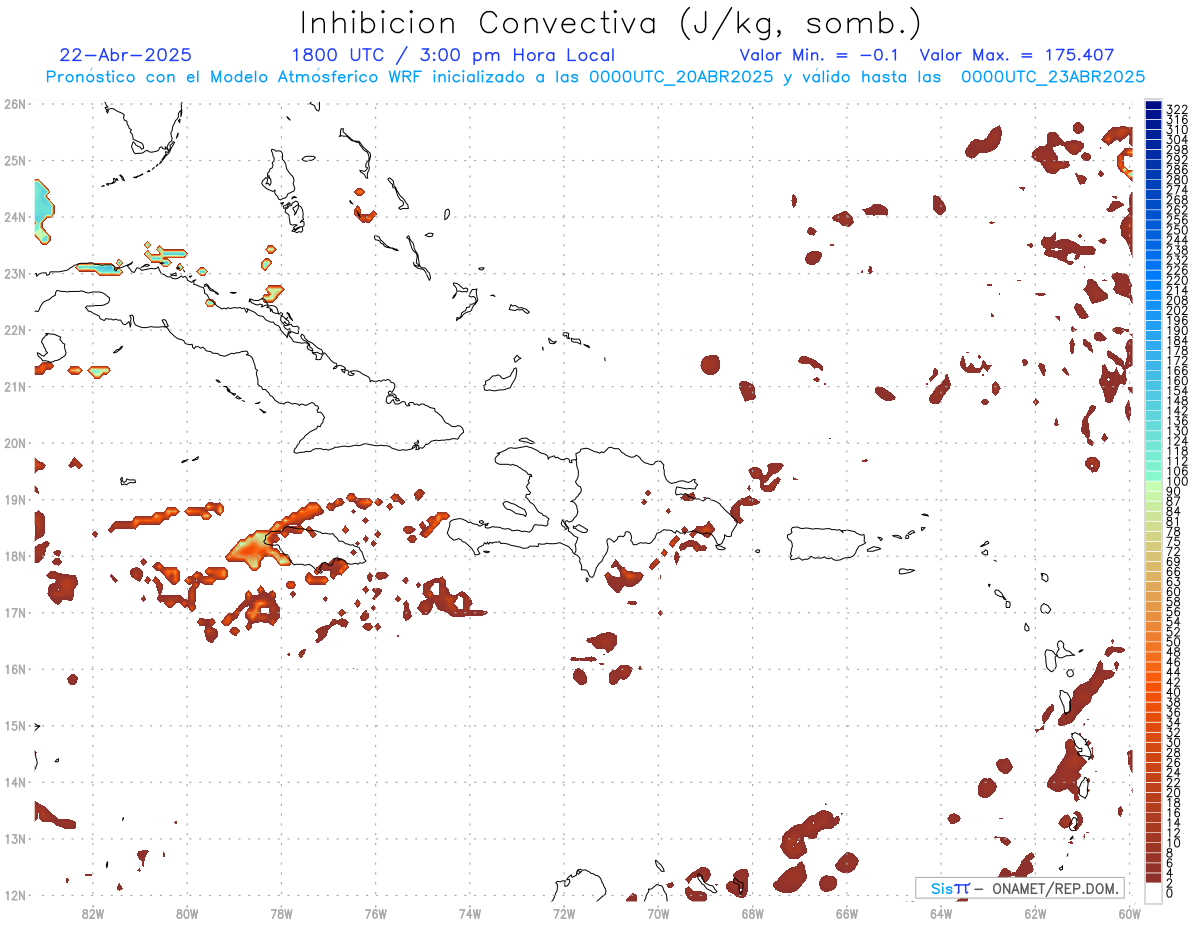Click the '16N' latitude label
The height and width of the screenshot is (927, 1200).
[x=15, y=669]
